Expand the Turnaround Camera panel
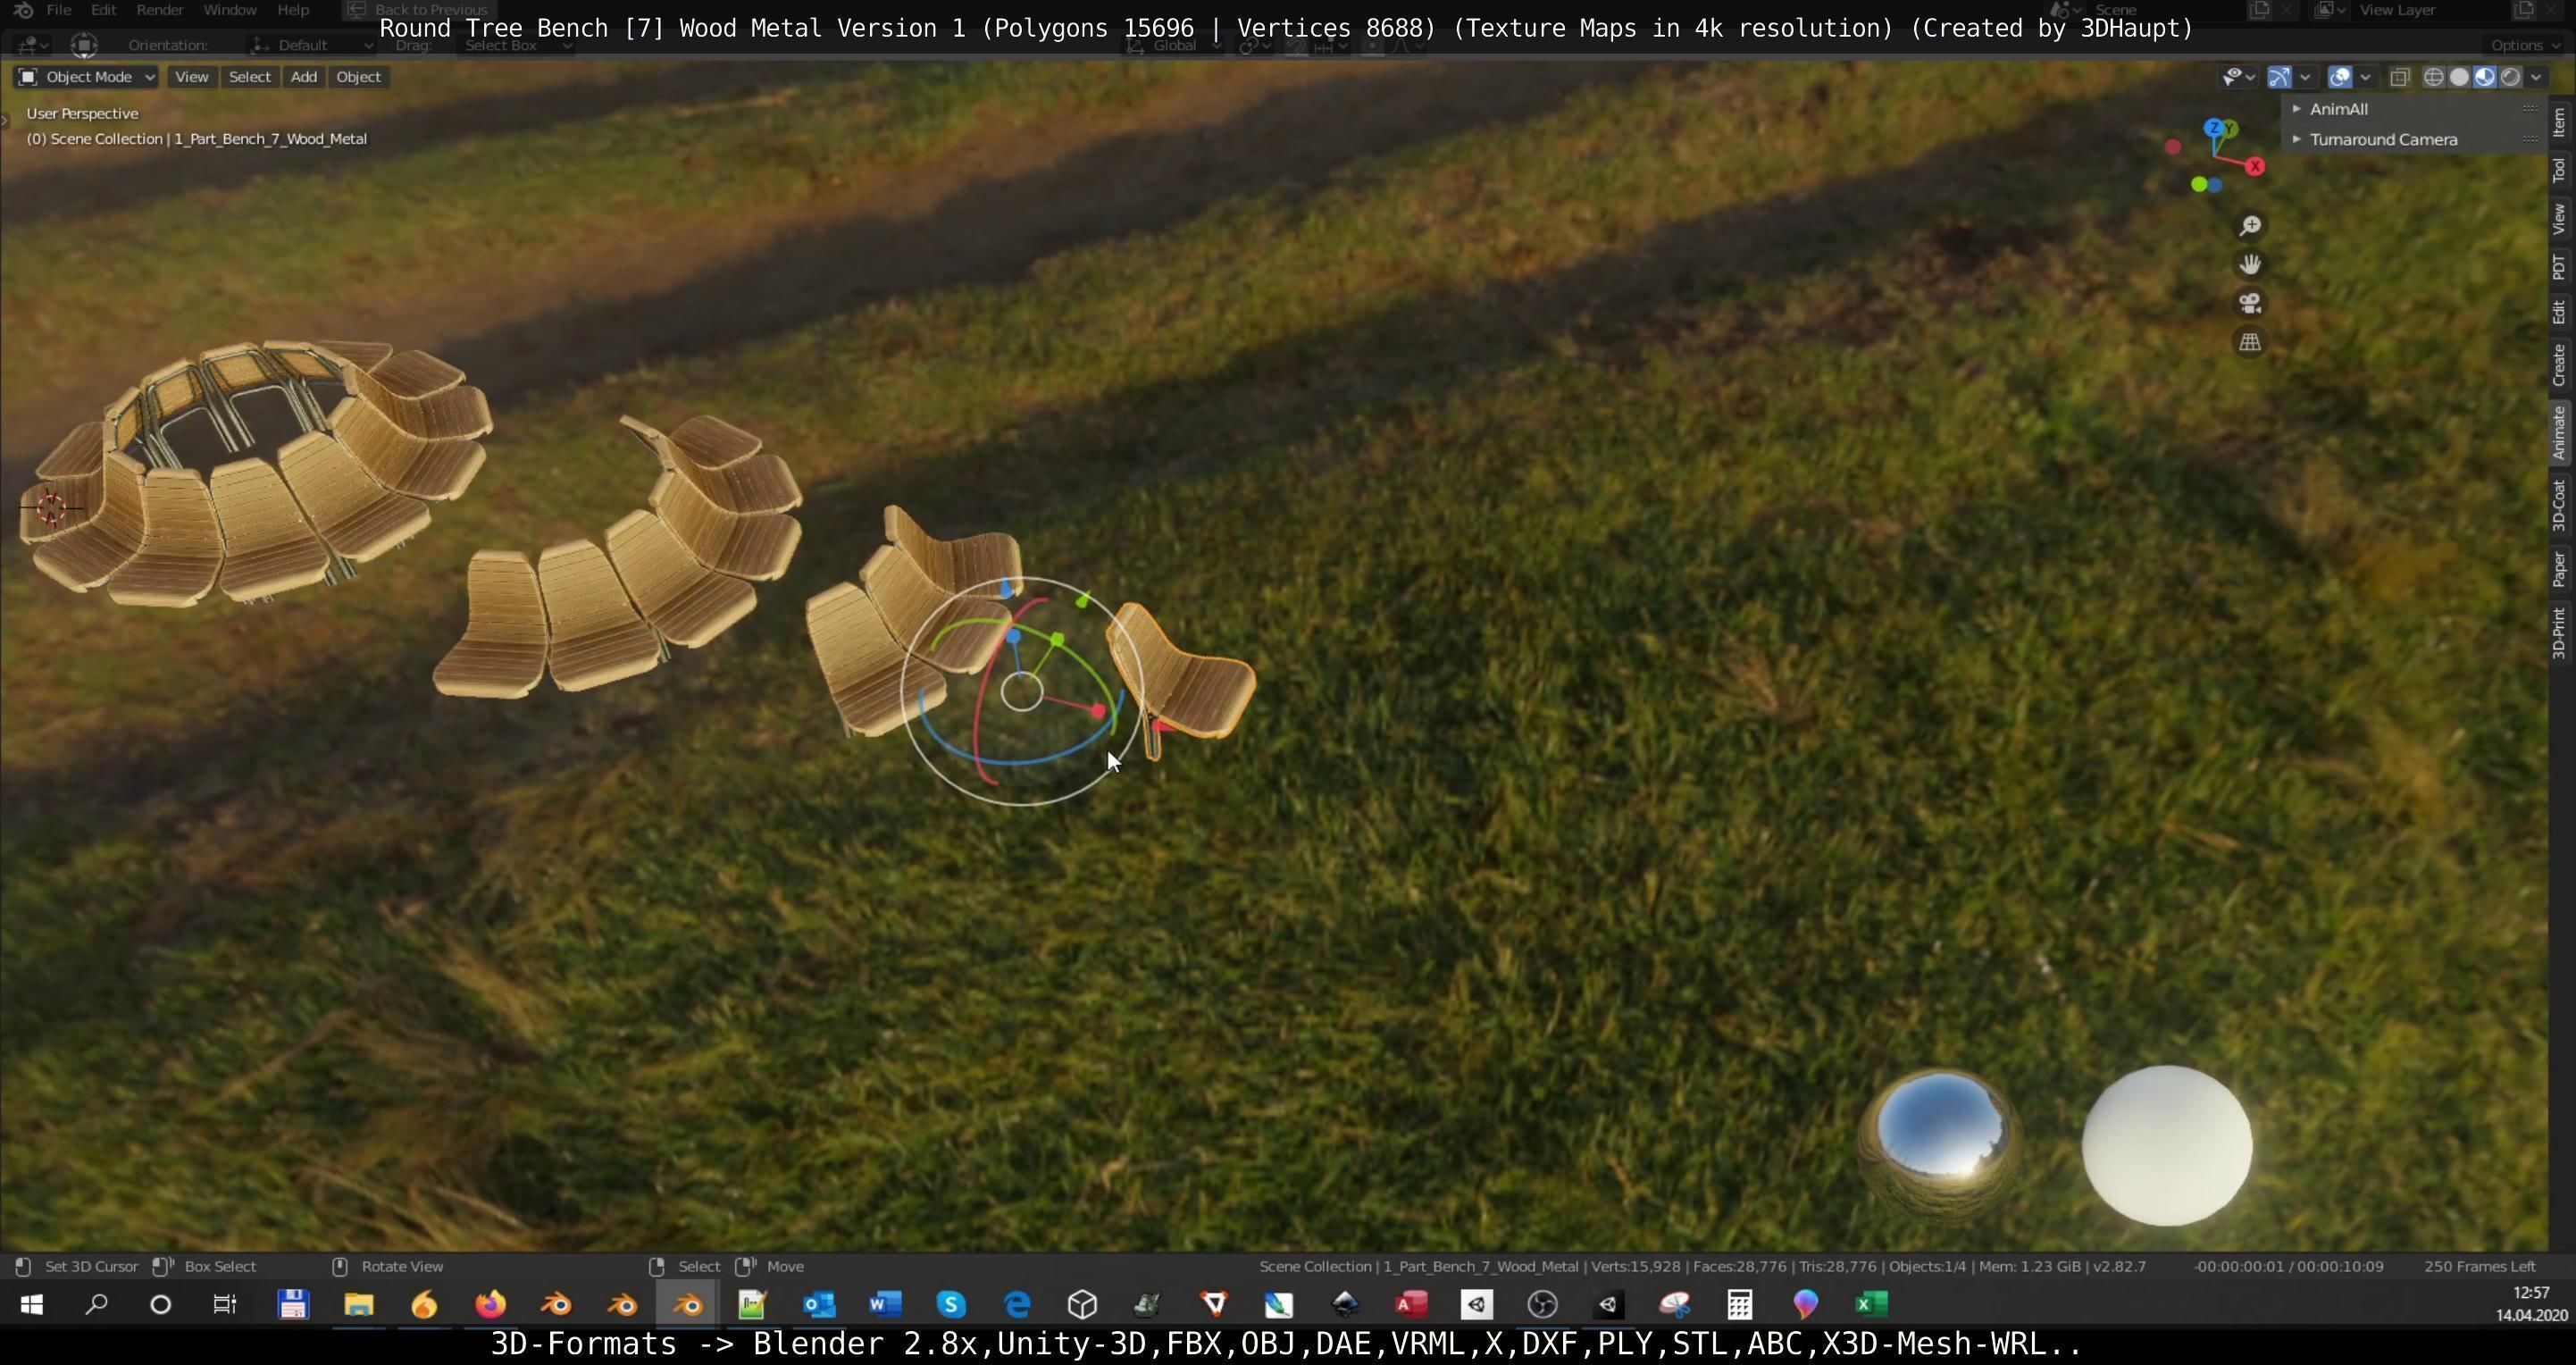This screenshot has width=2576, height=1365. pyautogui.click(x=2382, y=140)
